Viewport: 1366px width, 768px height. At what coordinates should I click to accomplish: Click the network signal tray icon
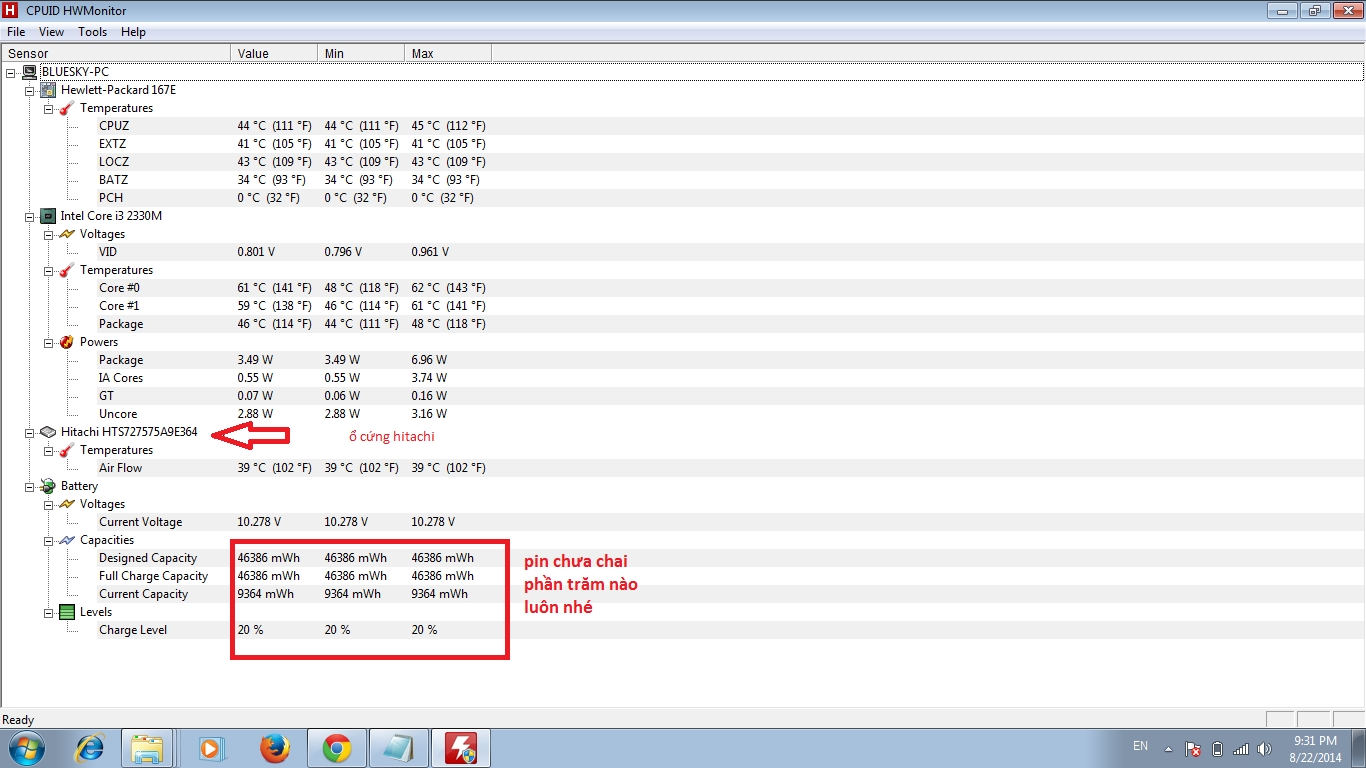(1241, 748)
